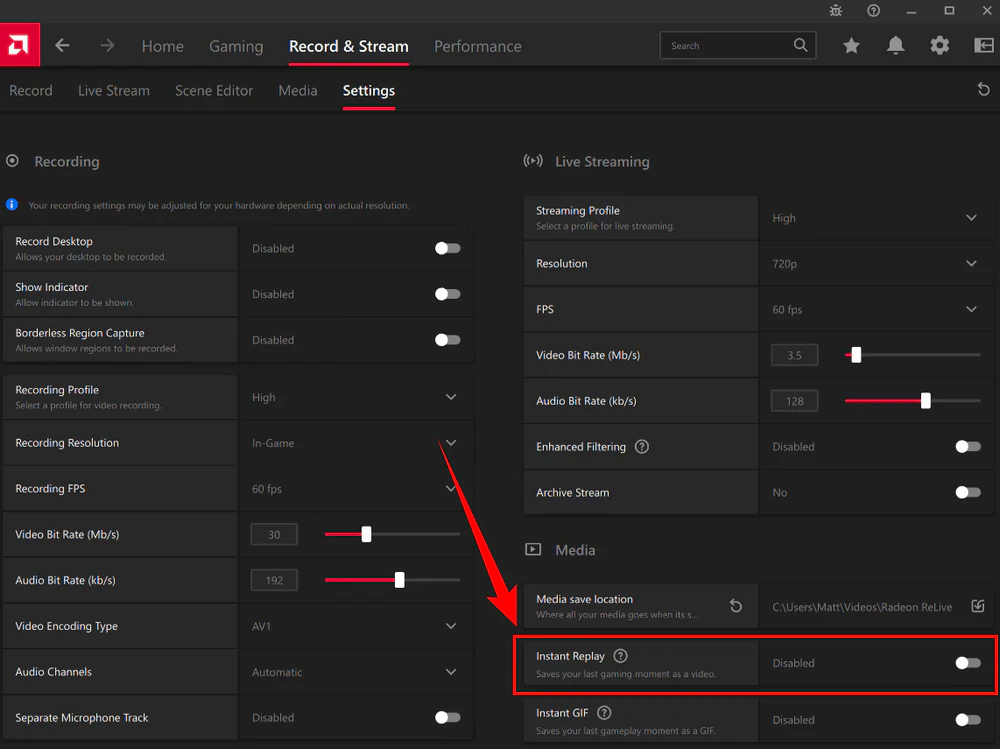
Task: Click streaming video bit rate value 3.5
Action: coord(795,355)
